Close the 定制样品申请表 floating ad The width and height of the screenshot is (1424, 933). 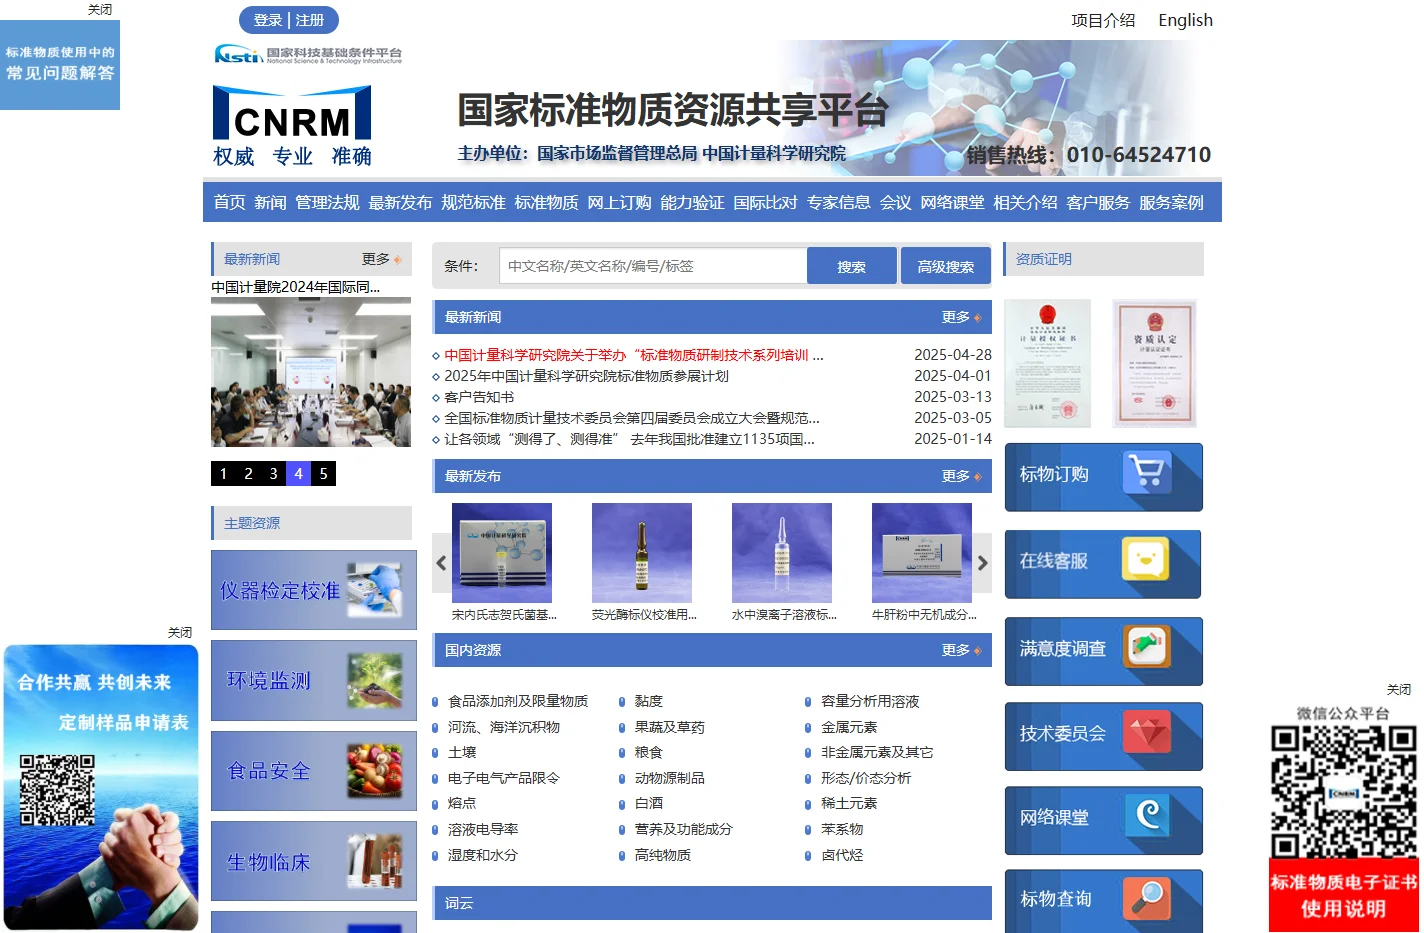[x=180, y=632]
